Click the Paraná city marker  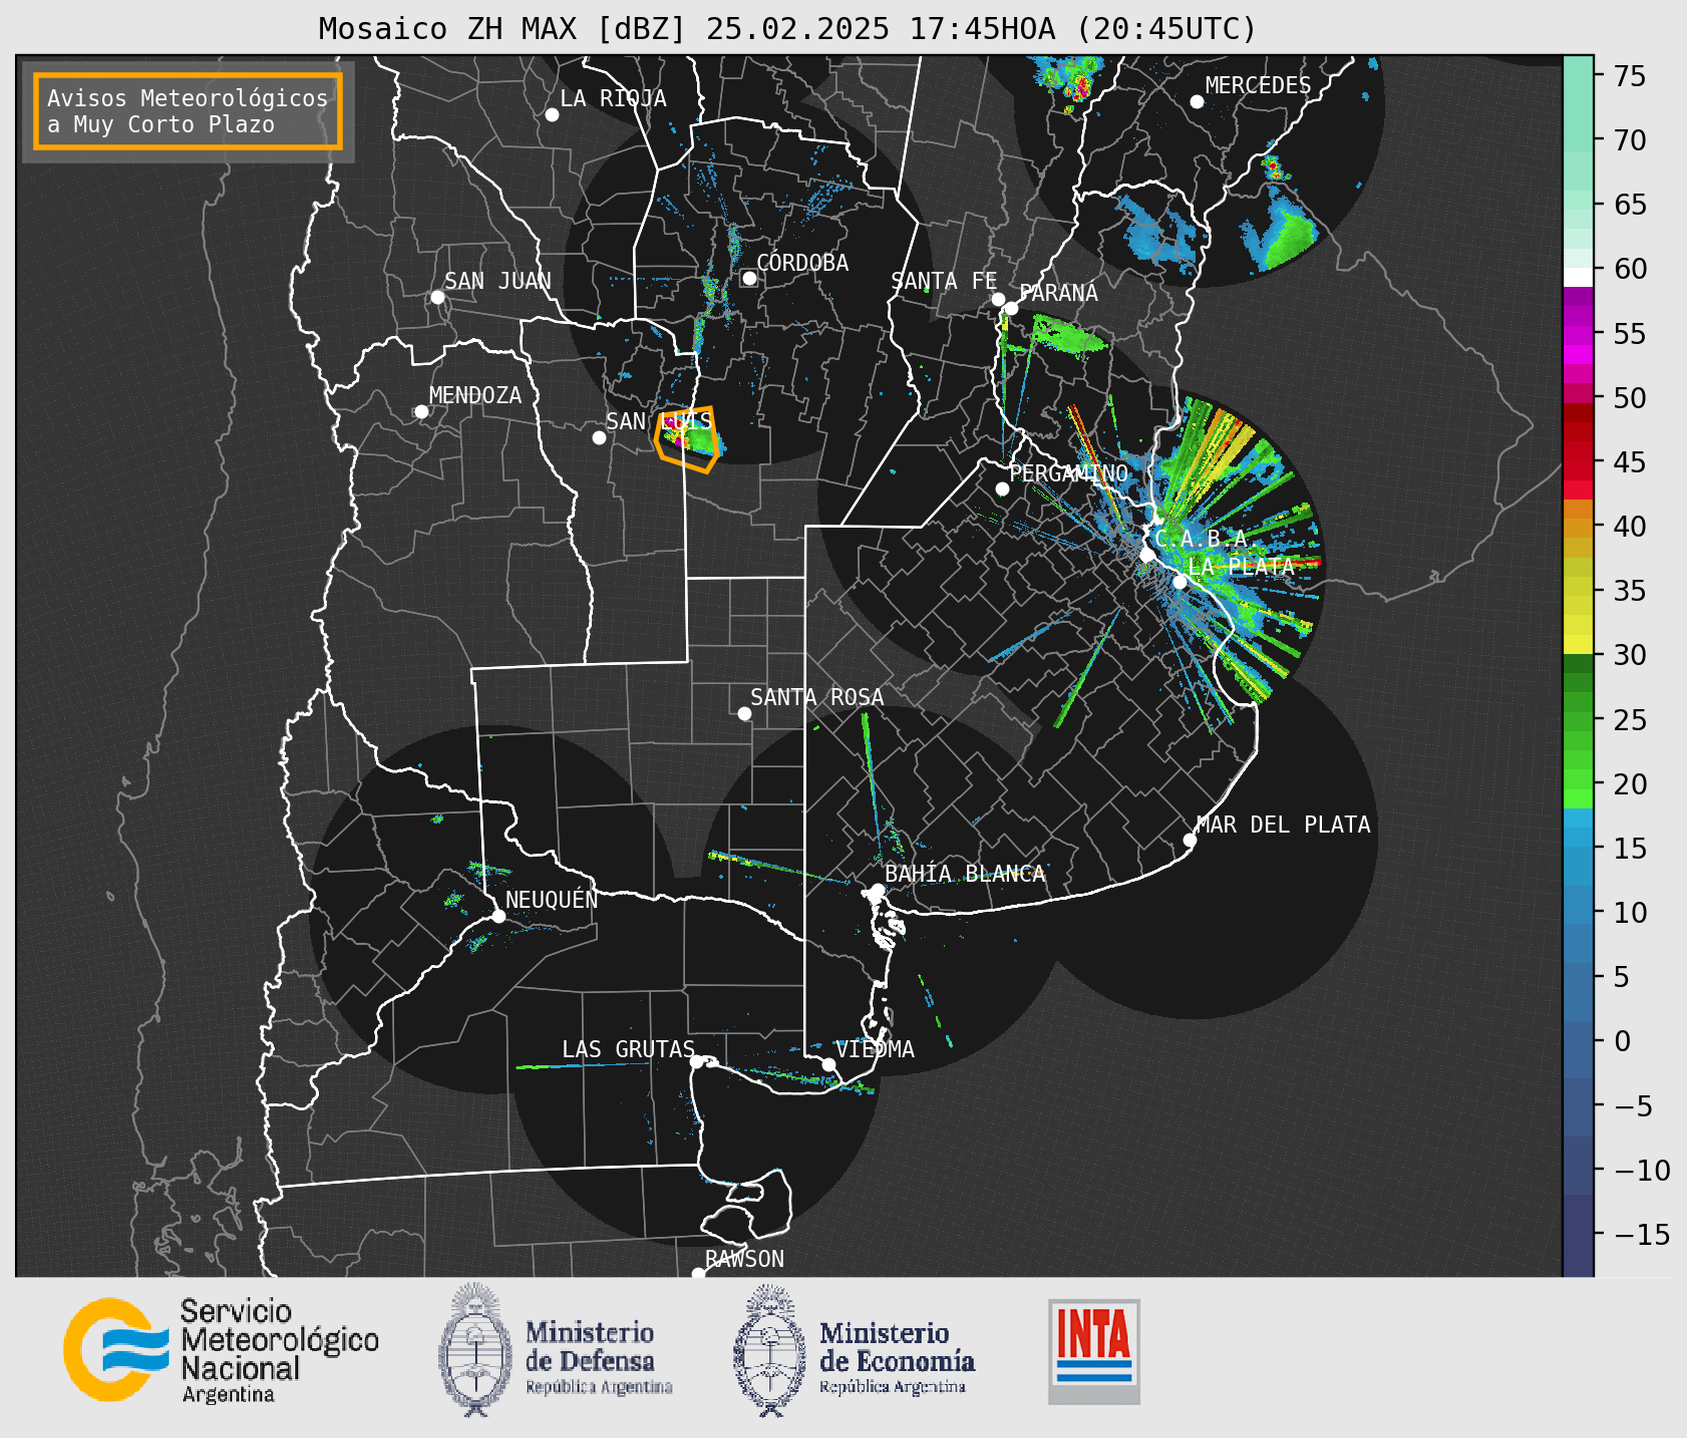pos(1011,308)
